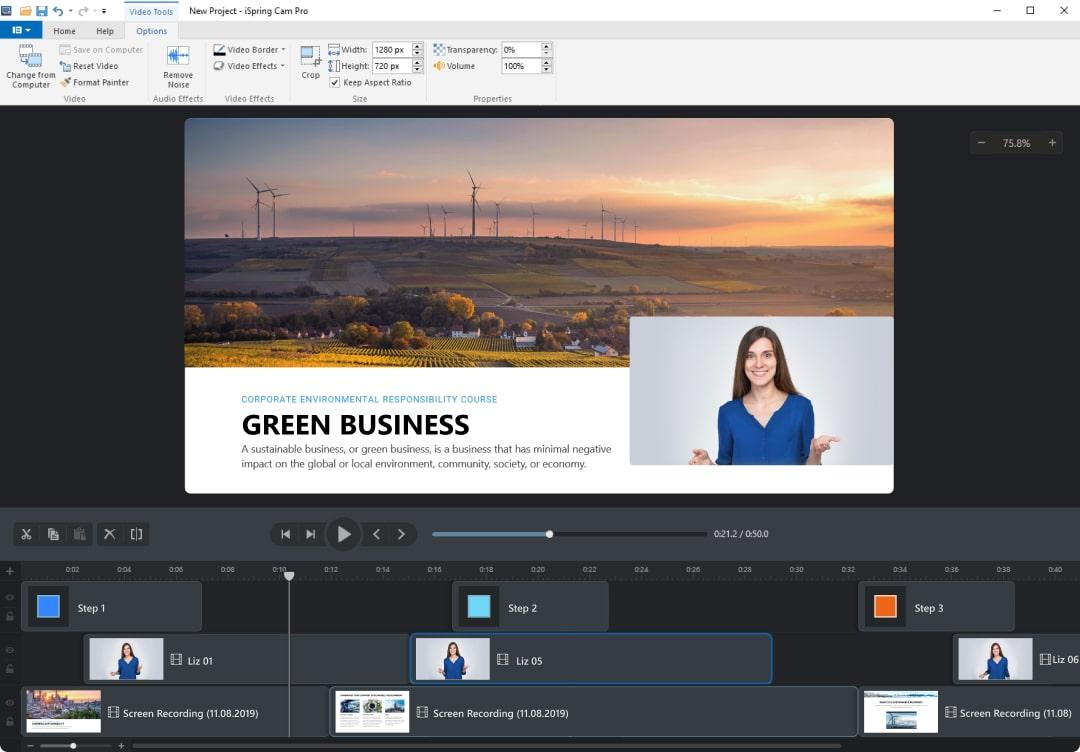The image size is (1080, 752).
Task: Click the Split clip icon in the timeline toolbar
Action: [136, 534]
